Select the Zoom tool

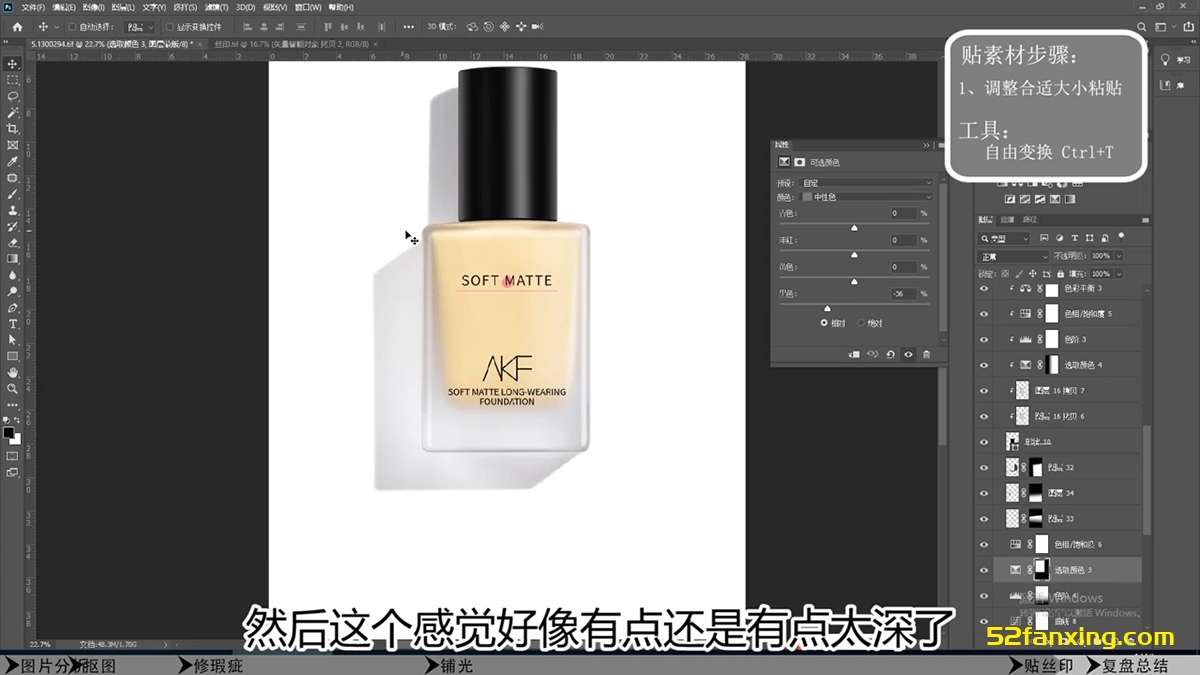click(13, 389)
